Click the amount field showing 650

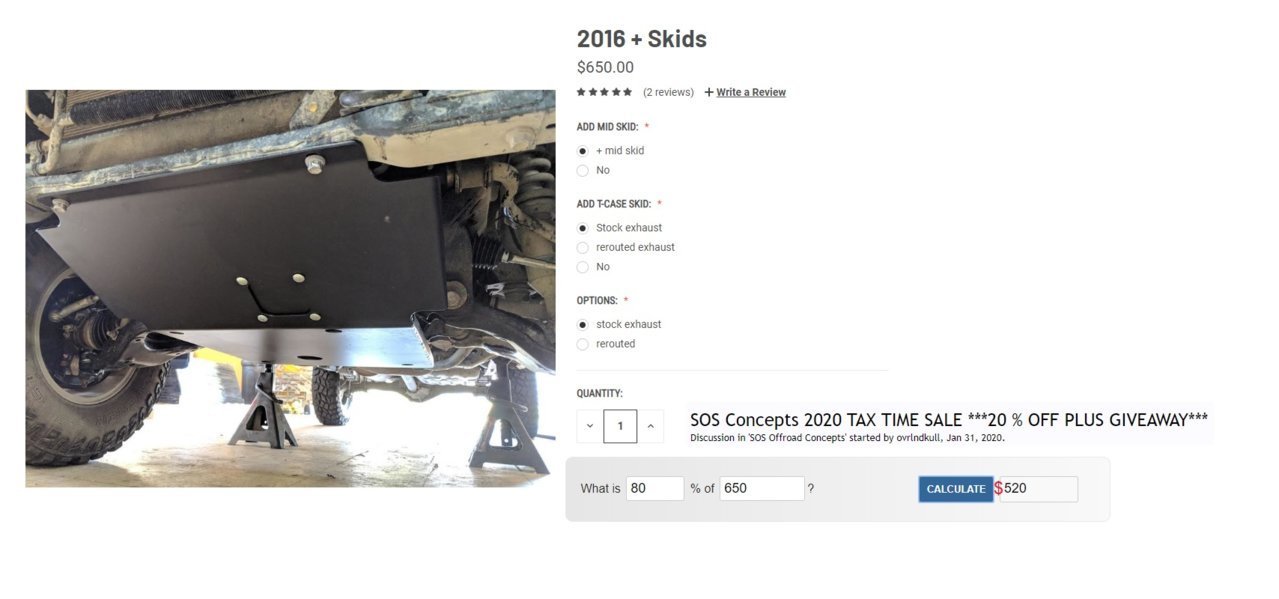click(x=762, y=489)
